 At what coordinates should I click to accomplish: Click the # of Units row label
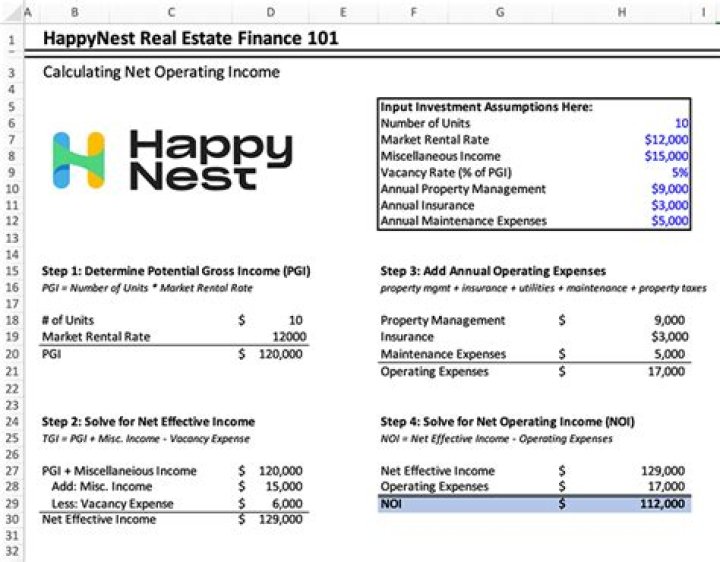point(68,320)
